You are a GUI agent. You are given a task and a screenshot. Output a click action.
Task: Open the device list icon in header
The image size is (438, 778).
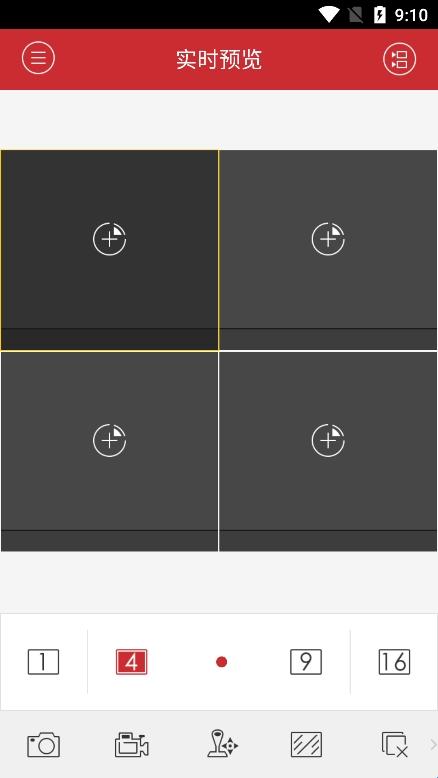(399, 59)
